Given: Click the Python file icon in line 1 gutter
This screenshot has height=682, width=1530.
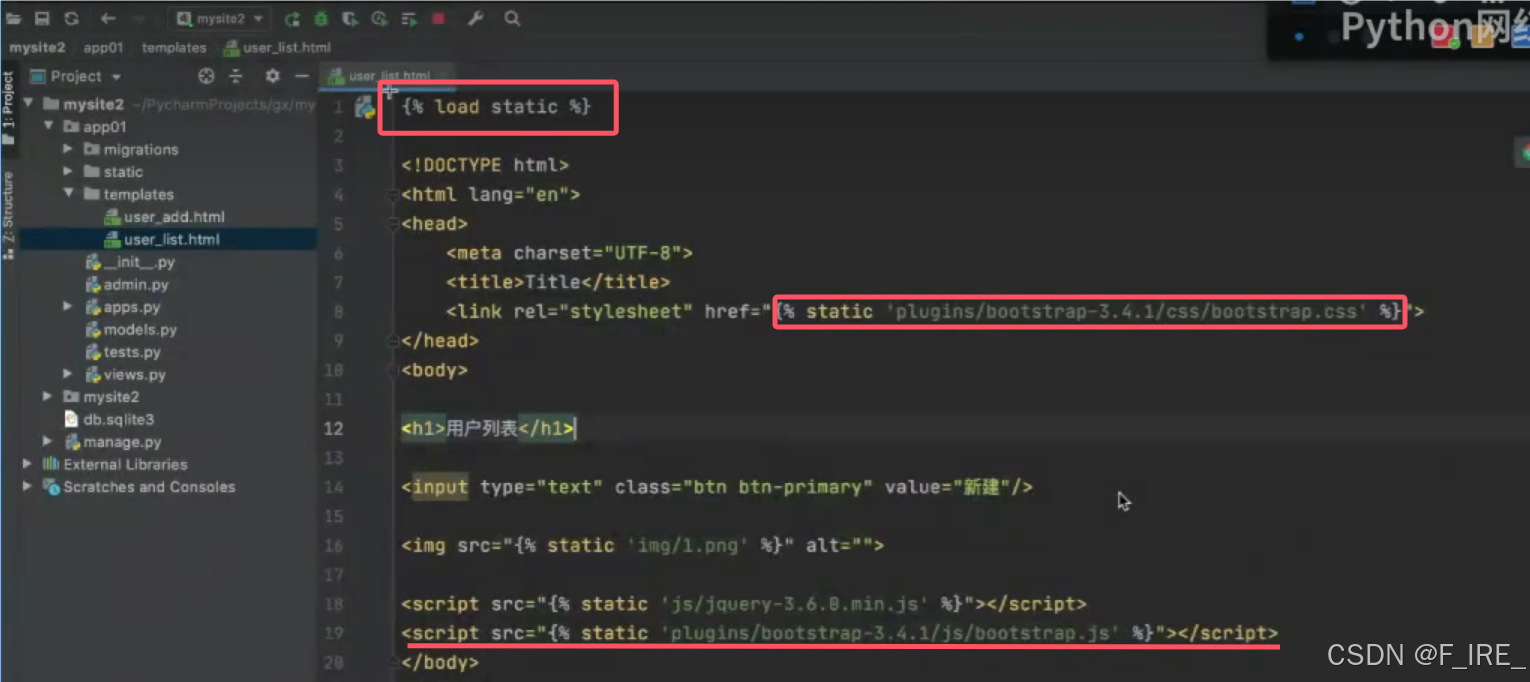Looking at the screenshot, I should coord(365,107).
